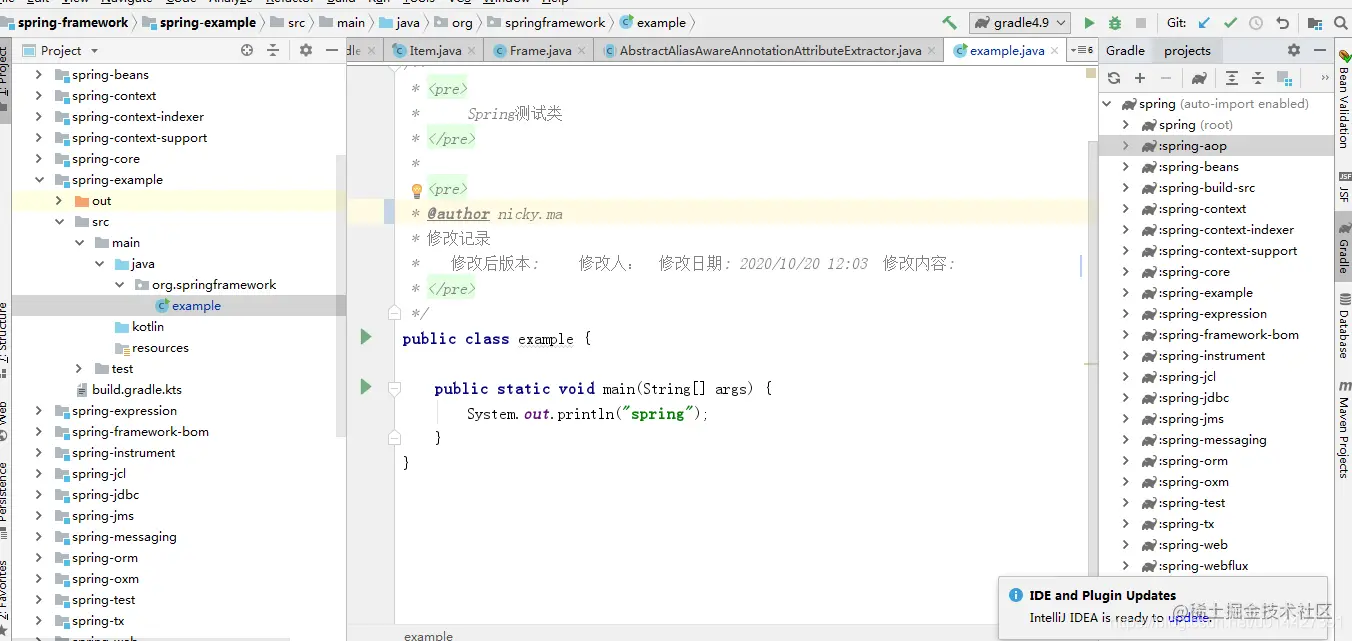This screenshot has height=641, width=1352.
Task: Open Gradle panel settings gear
Action: [1294, 50]
